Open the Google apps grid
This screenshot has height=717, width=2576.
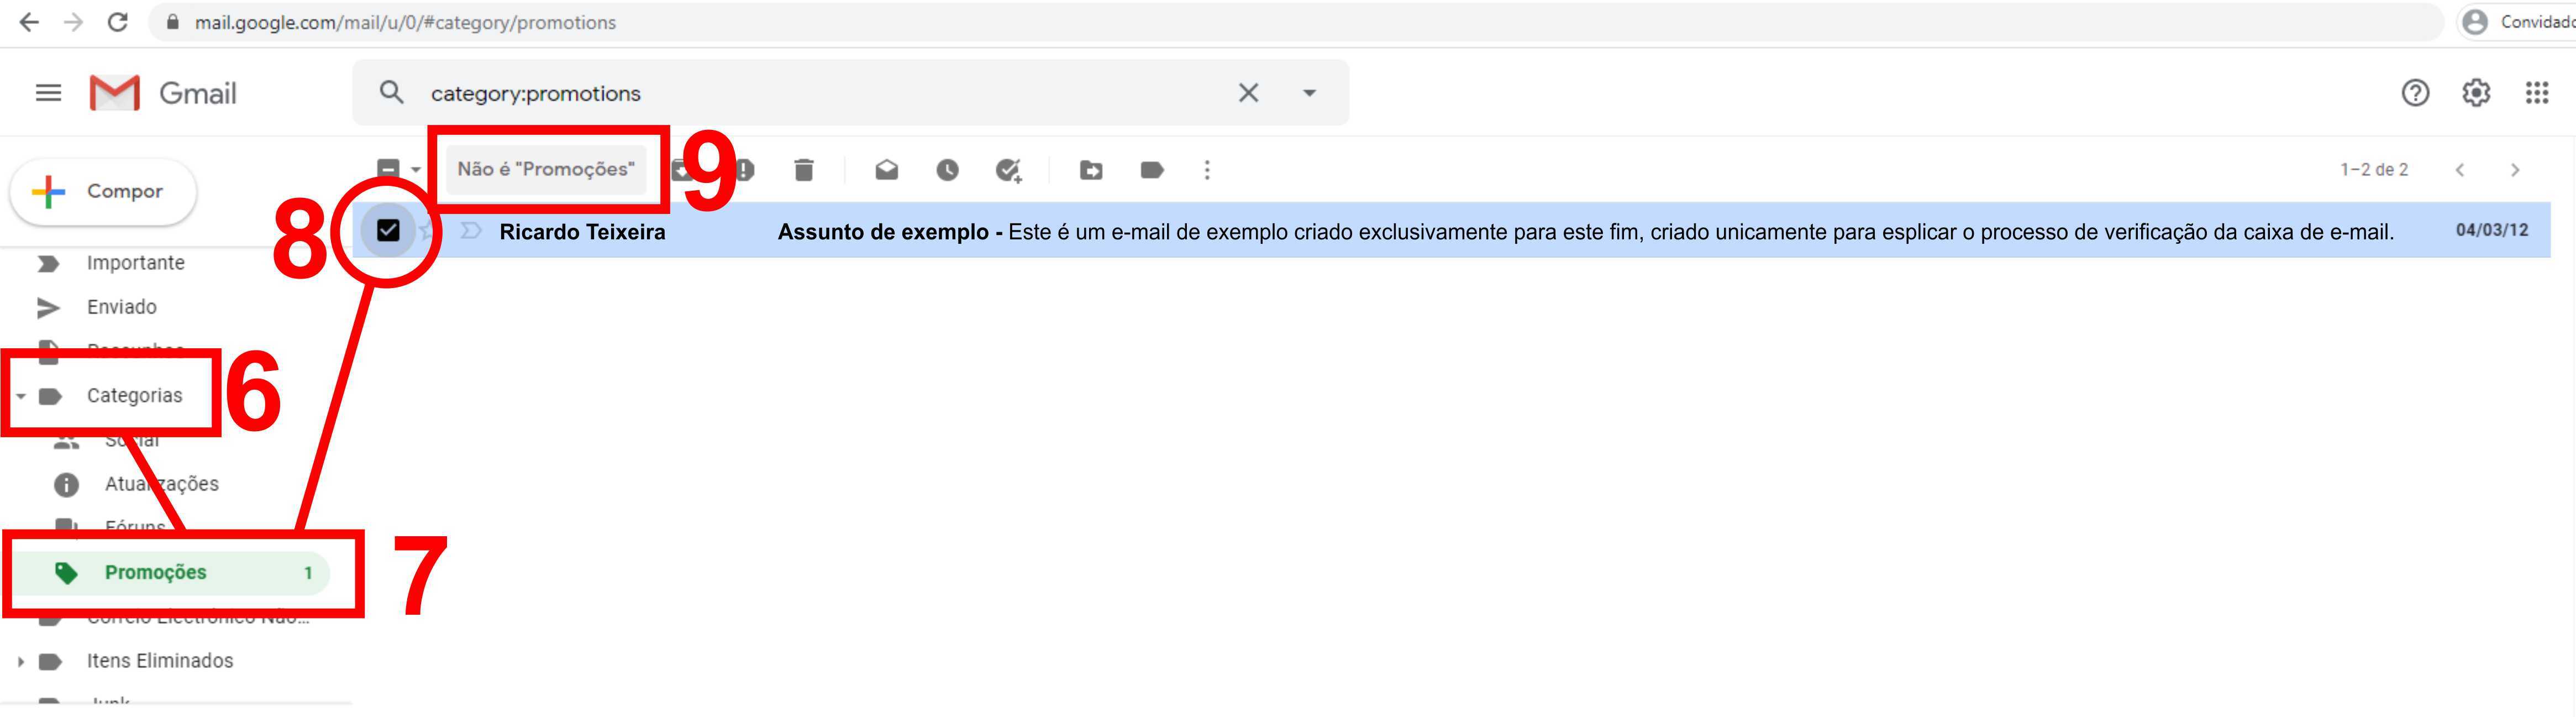pyautogui.click(x=2536, y=93)
